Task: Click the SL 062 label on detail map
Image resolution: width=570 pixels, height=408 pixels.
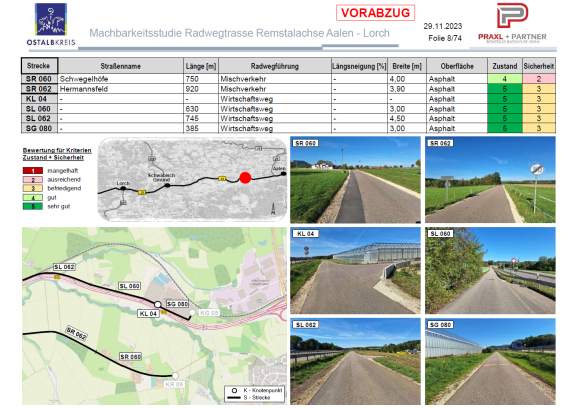Action: point(64,267)
